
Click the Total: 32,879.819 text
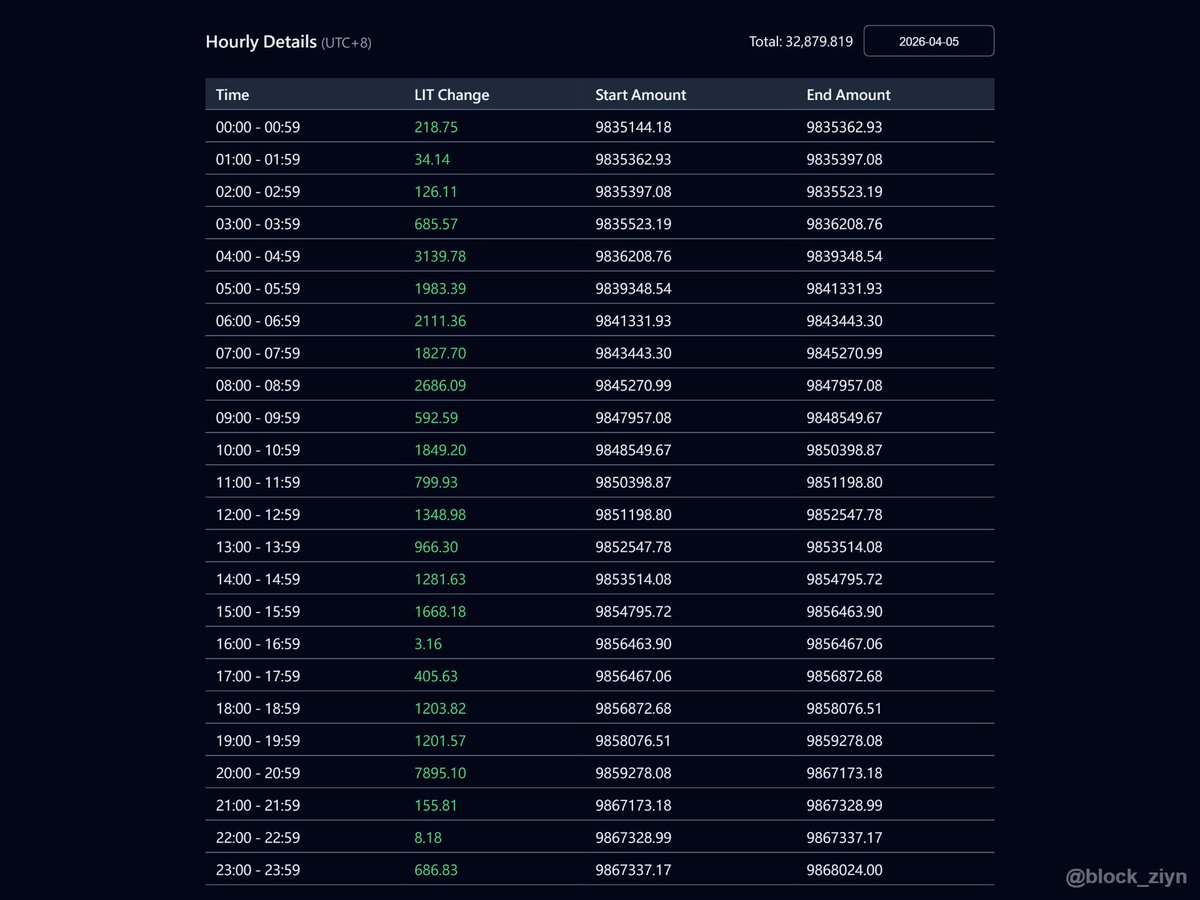[801, 41]
